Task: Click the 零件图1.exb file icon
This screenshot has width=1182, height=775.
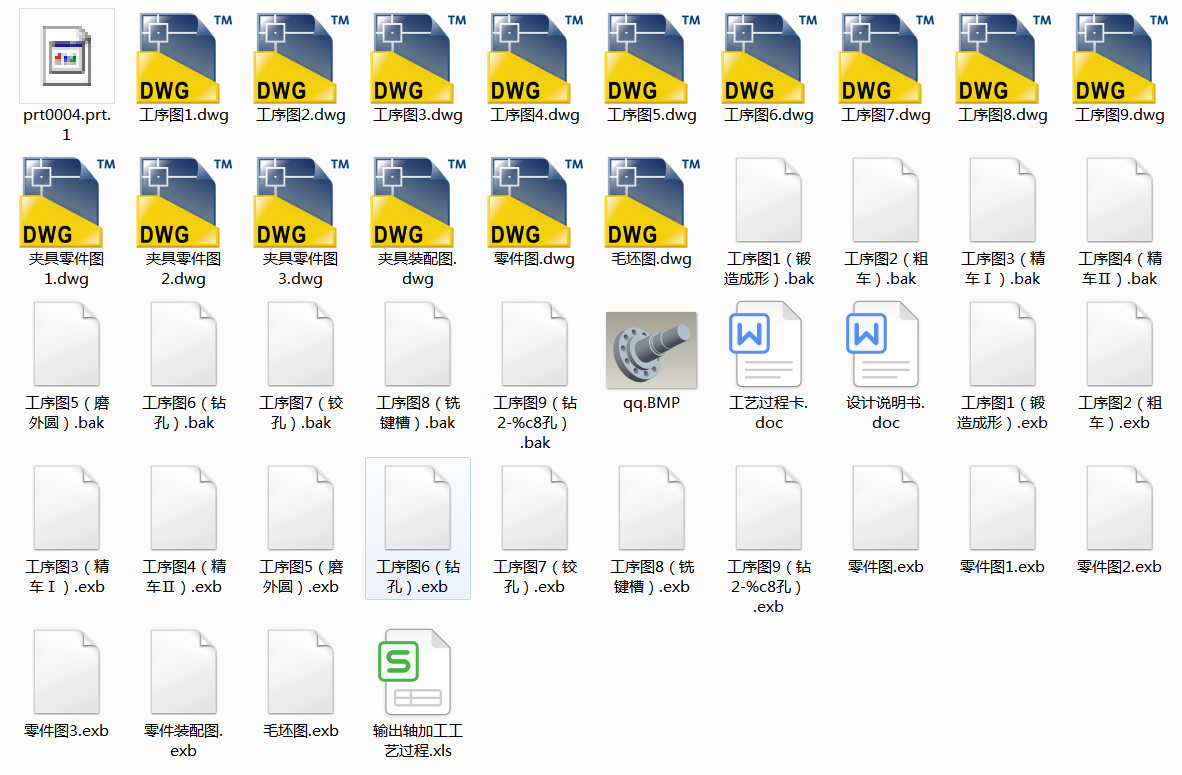Action: (x=1003, y=507)
